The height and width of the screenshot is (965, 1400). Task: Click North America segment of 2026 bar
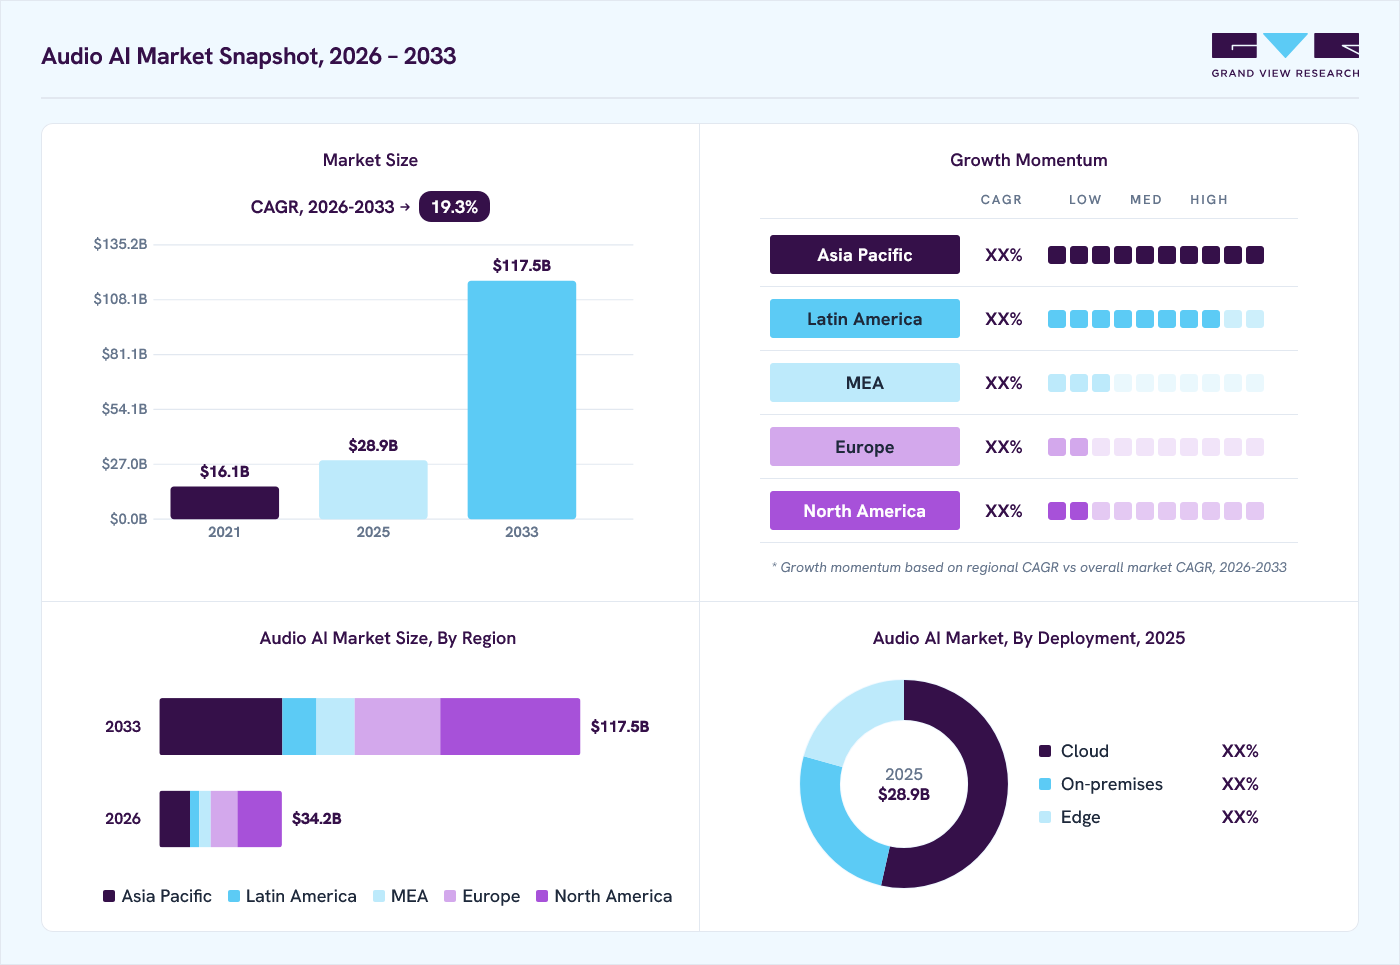tap(260, 819)
